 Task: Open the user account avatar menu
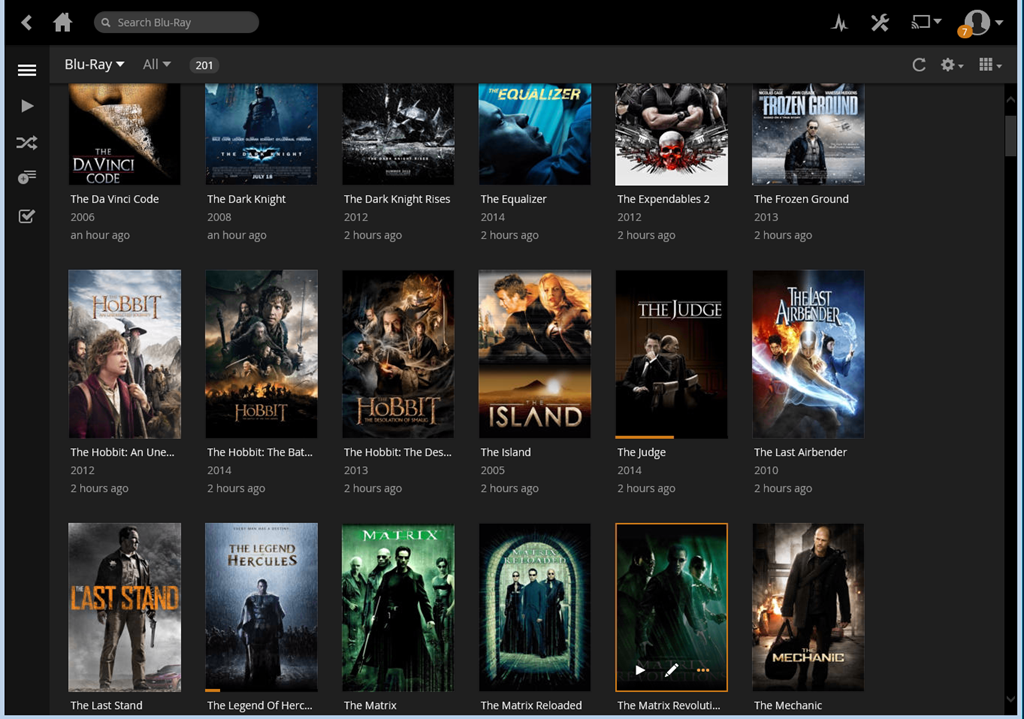click(981, 23)
